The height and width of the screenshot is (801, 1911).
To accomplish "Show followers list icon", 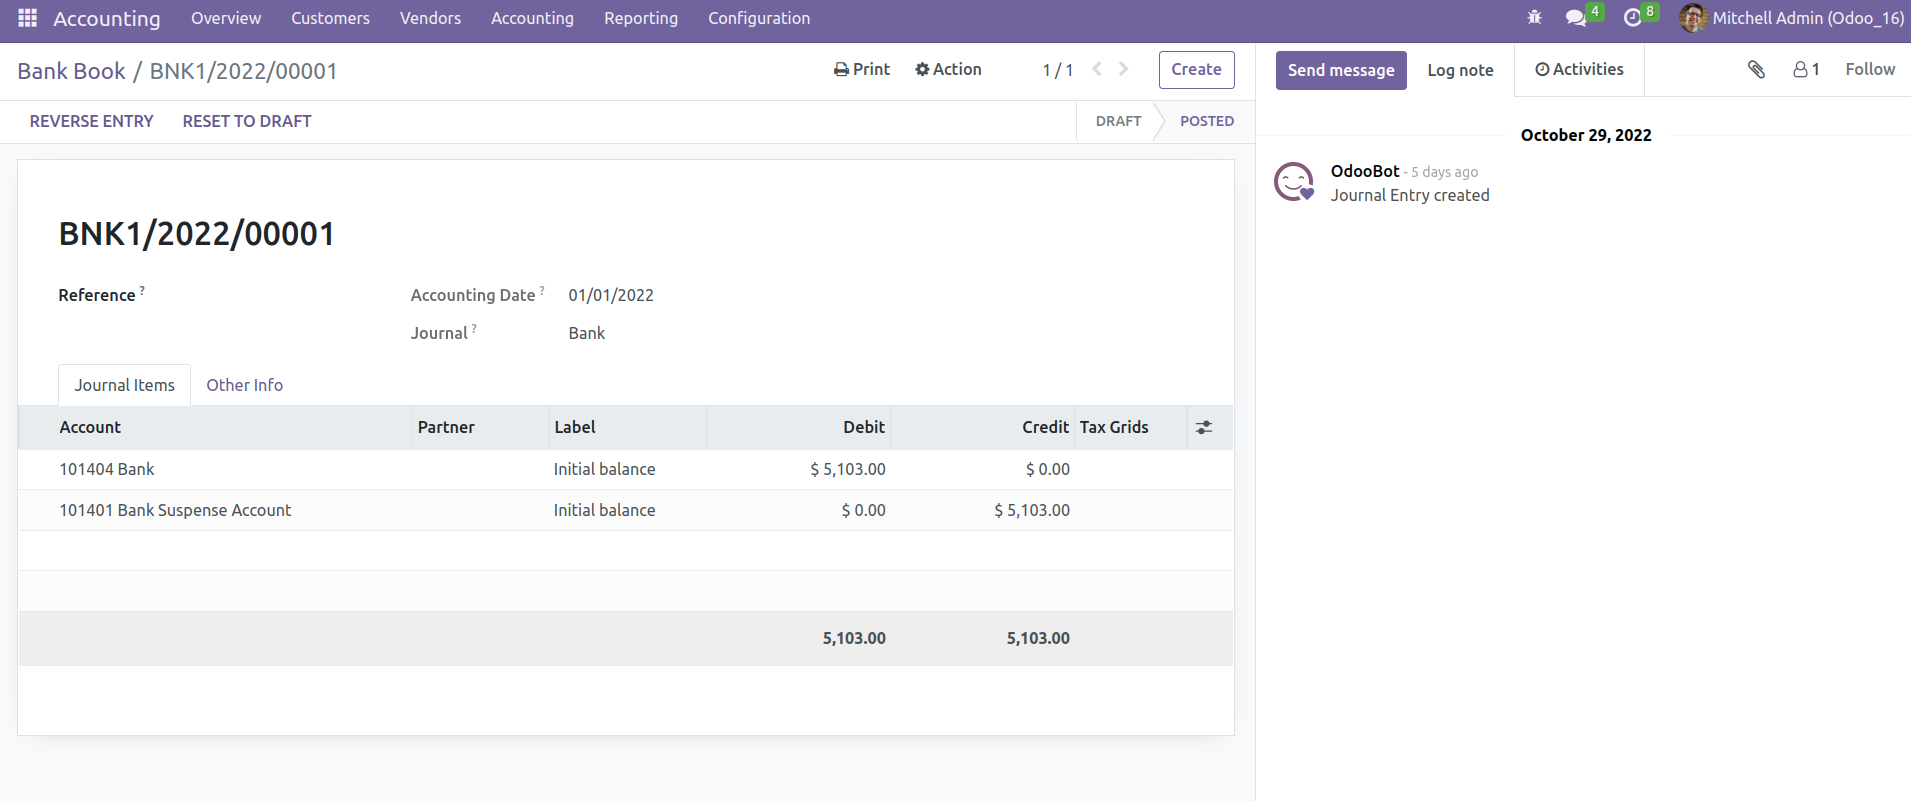I will click(1805, 69).
